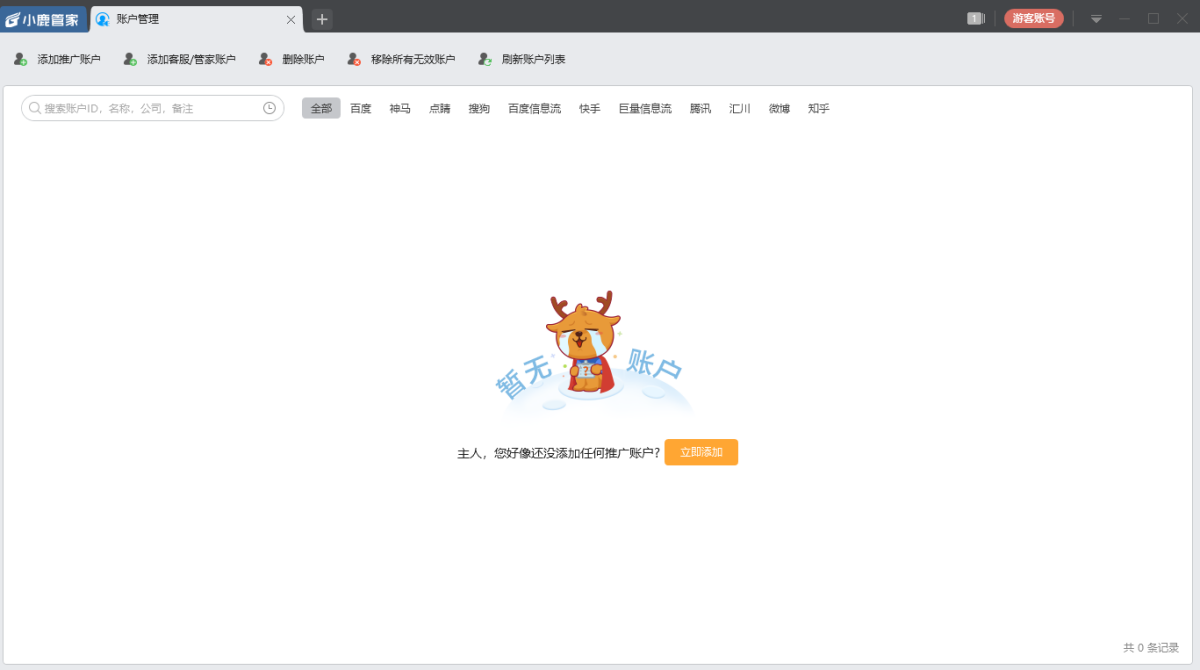Close the 账户管理 tab

291,19
